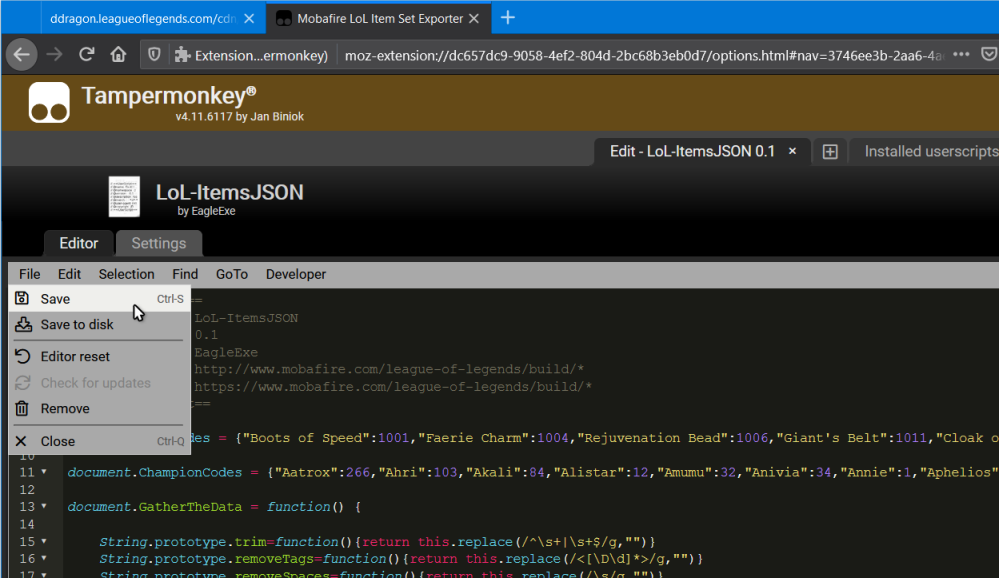999x578 pixels.
Task: Open the Selection menu
Action: [x=126, y=274]
